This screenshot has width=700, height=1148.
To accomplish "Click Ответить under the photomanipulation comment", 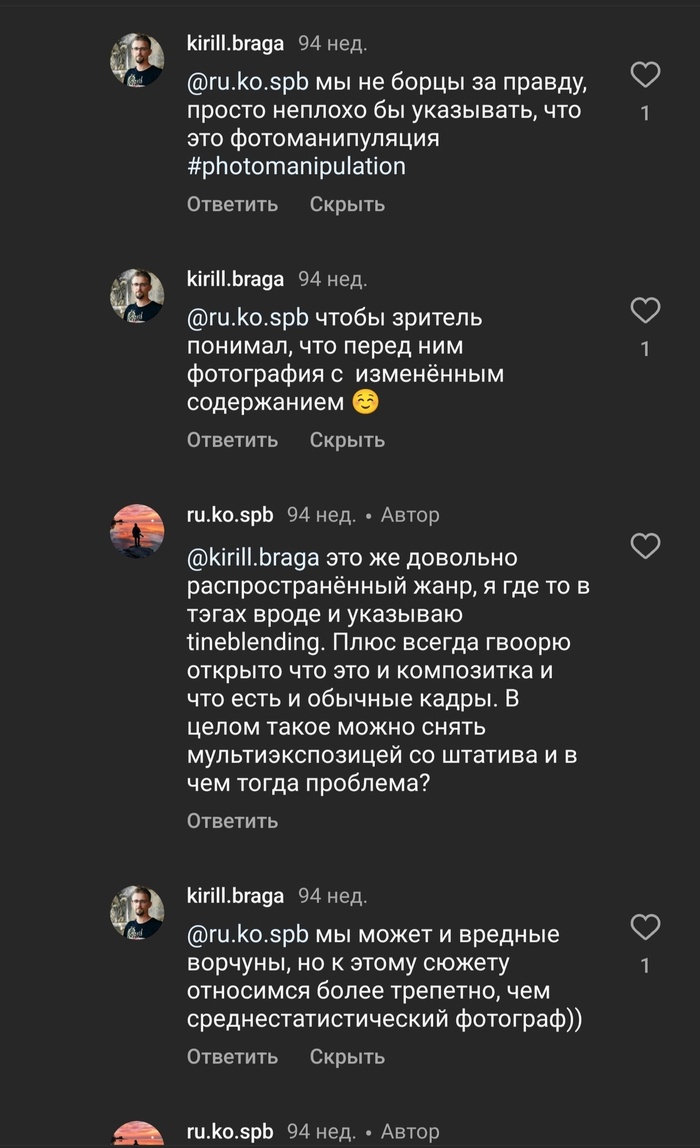I will [232, 204].
